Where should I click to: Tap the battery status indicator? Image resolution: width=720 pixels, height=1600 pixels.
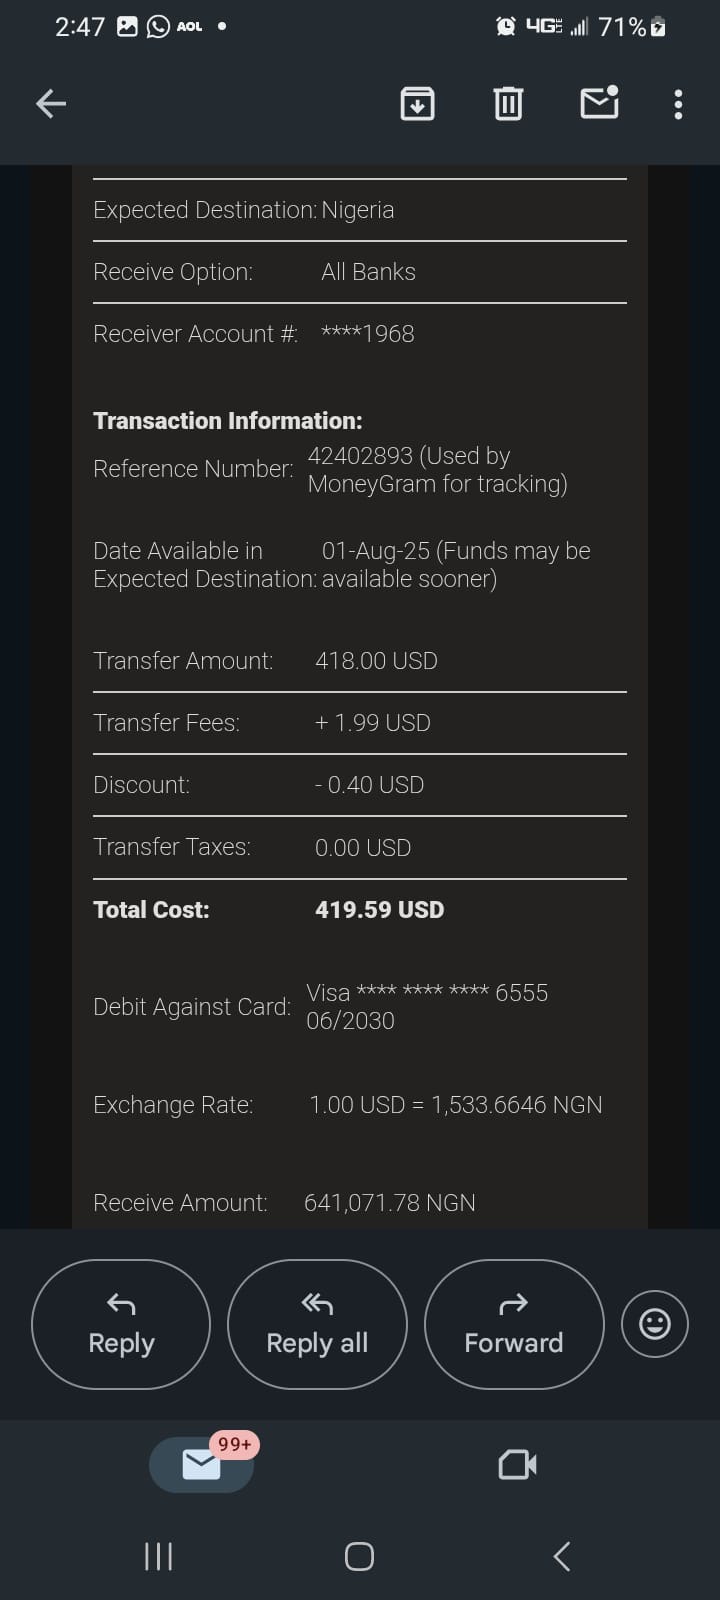(657, 27)
